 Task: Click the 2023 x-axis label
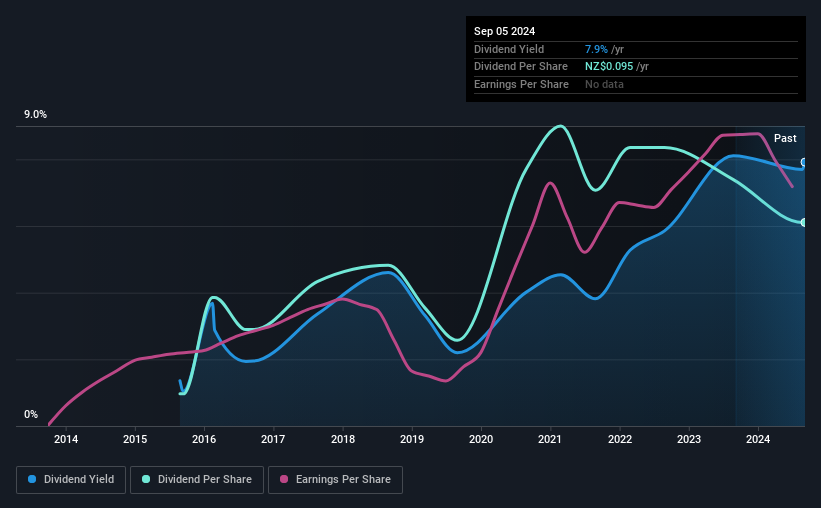689,439
